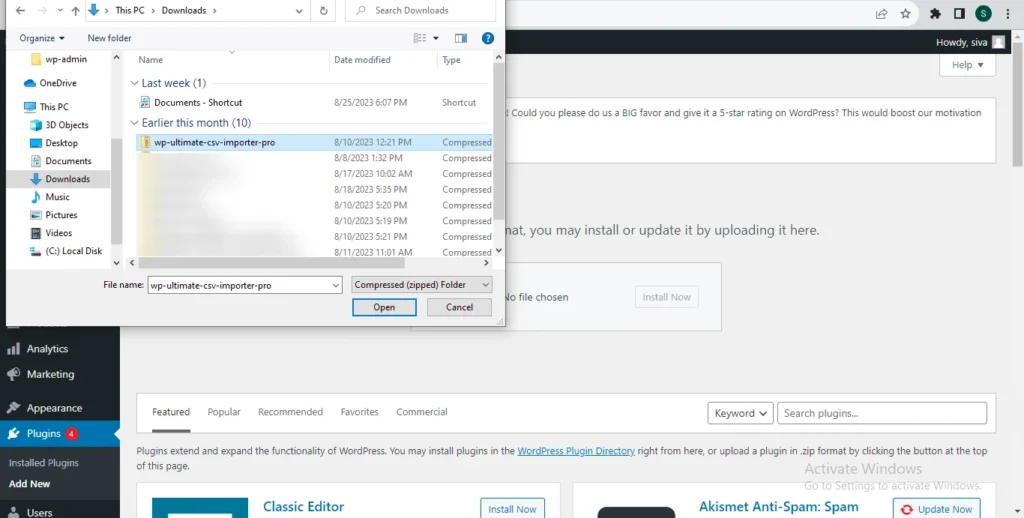The height and width of the screenshot is (518, 1024).
Task: Switch to the Popular plugins tab
Action: (x=224, y=412)
